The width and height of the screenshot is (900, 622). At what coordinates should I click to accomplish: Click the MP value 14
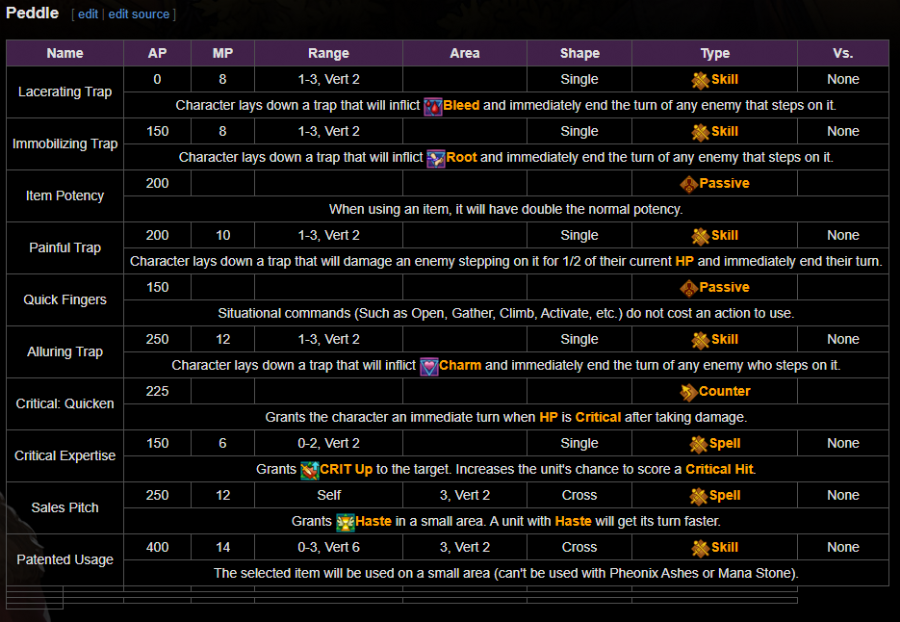(x=223, y=547)
